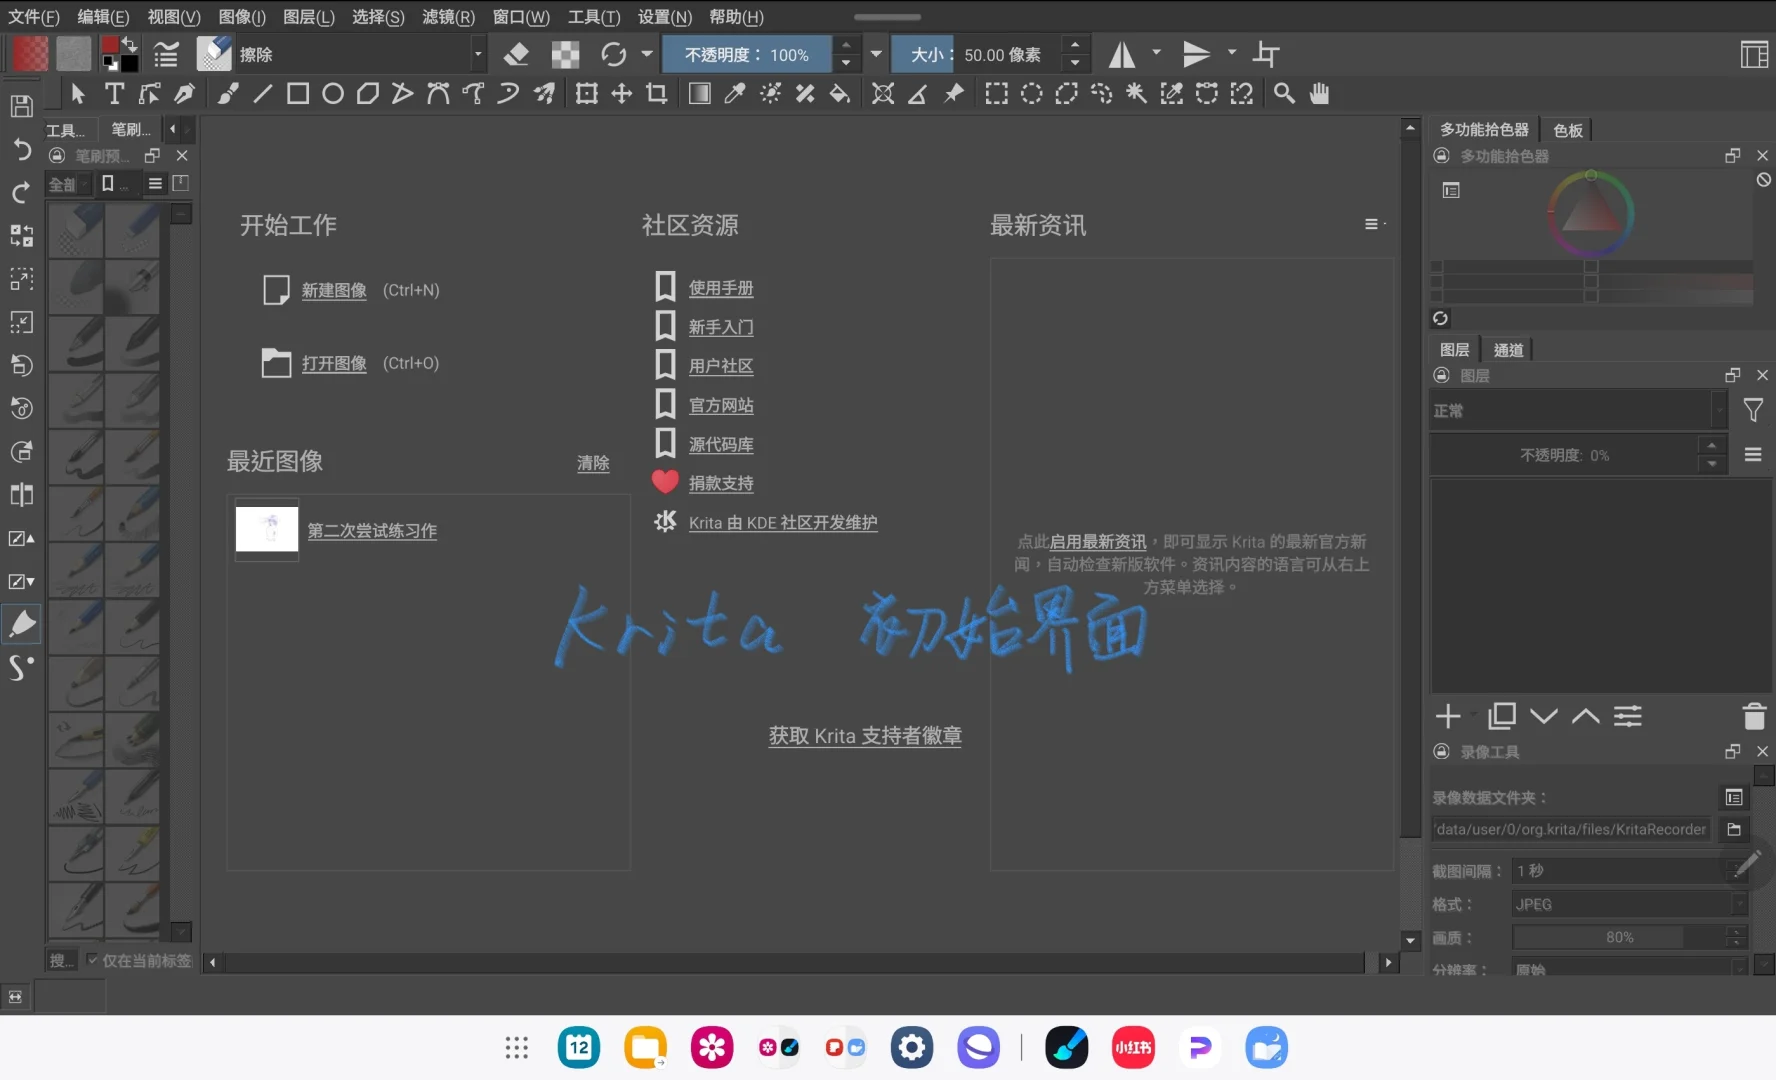Toggle the 仅在当前标签 checkbox

[93, 960]
